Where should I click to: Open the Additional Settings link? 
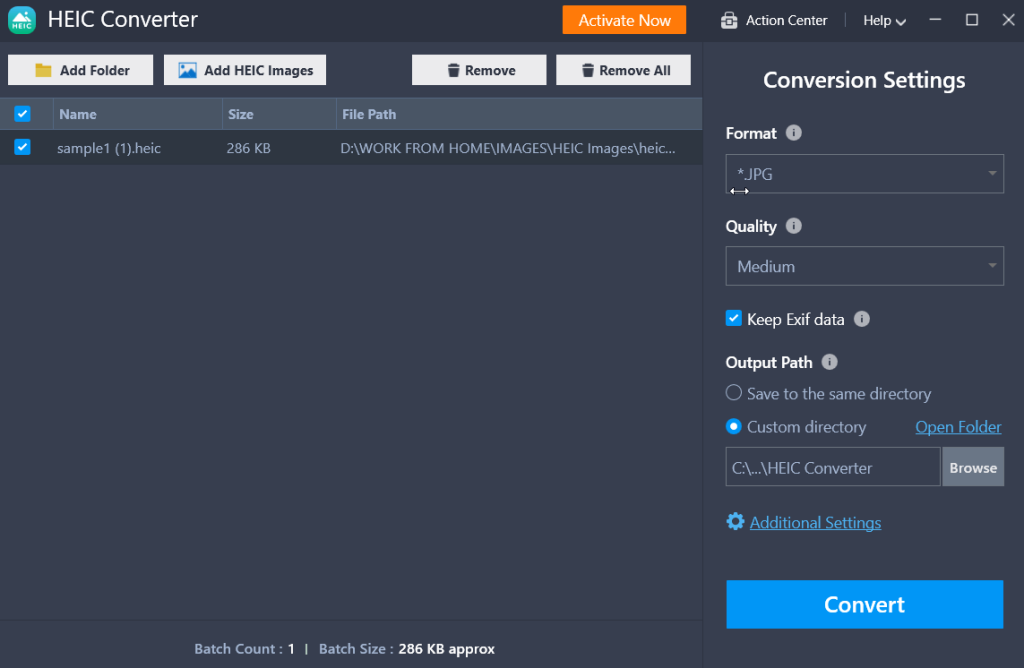(x=815, y=522)
